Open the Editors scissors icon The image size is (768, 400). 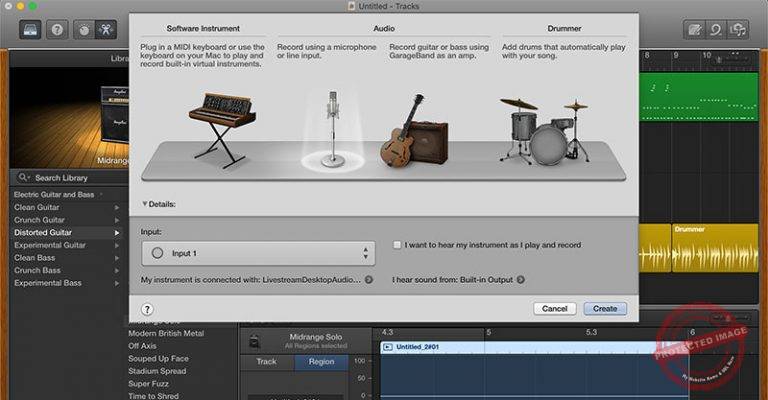[x=105, y=30]
